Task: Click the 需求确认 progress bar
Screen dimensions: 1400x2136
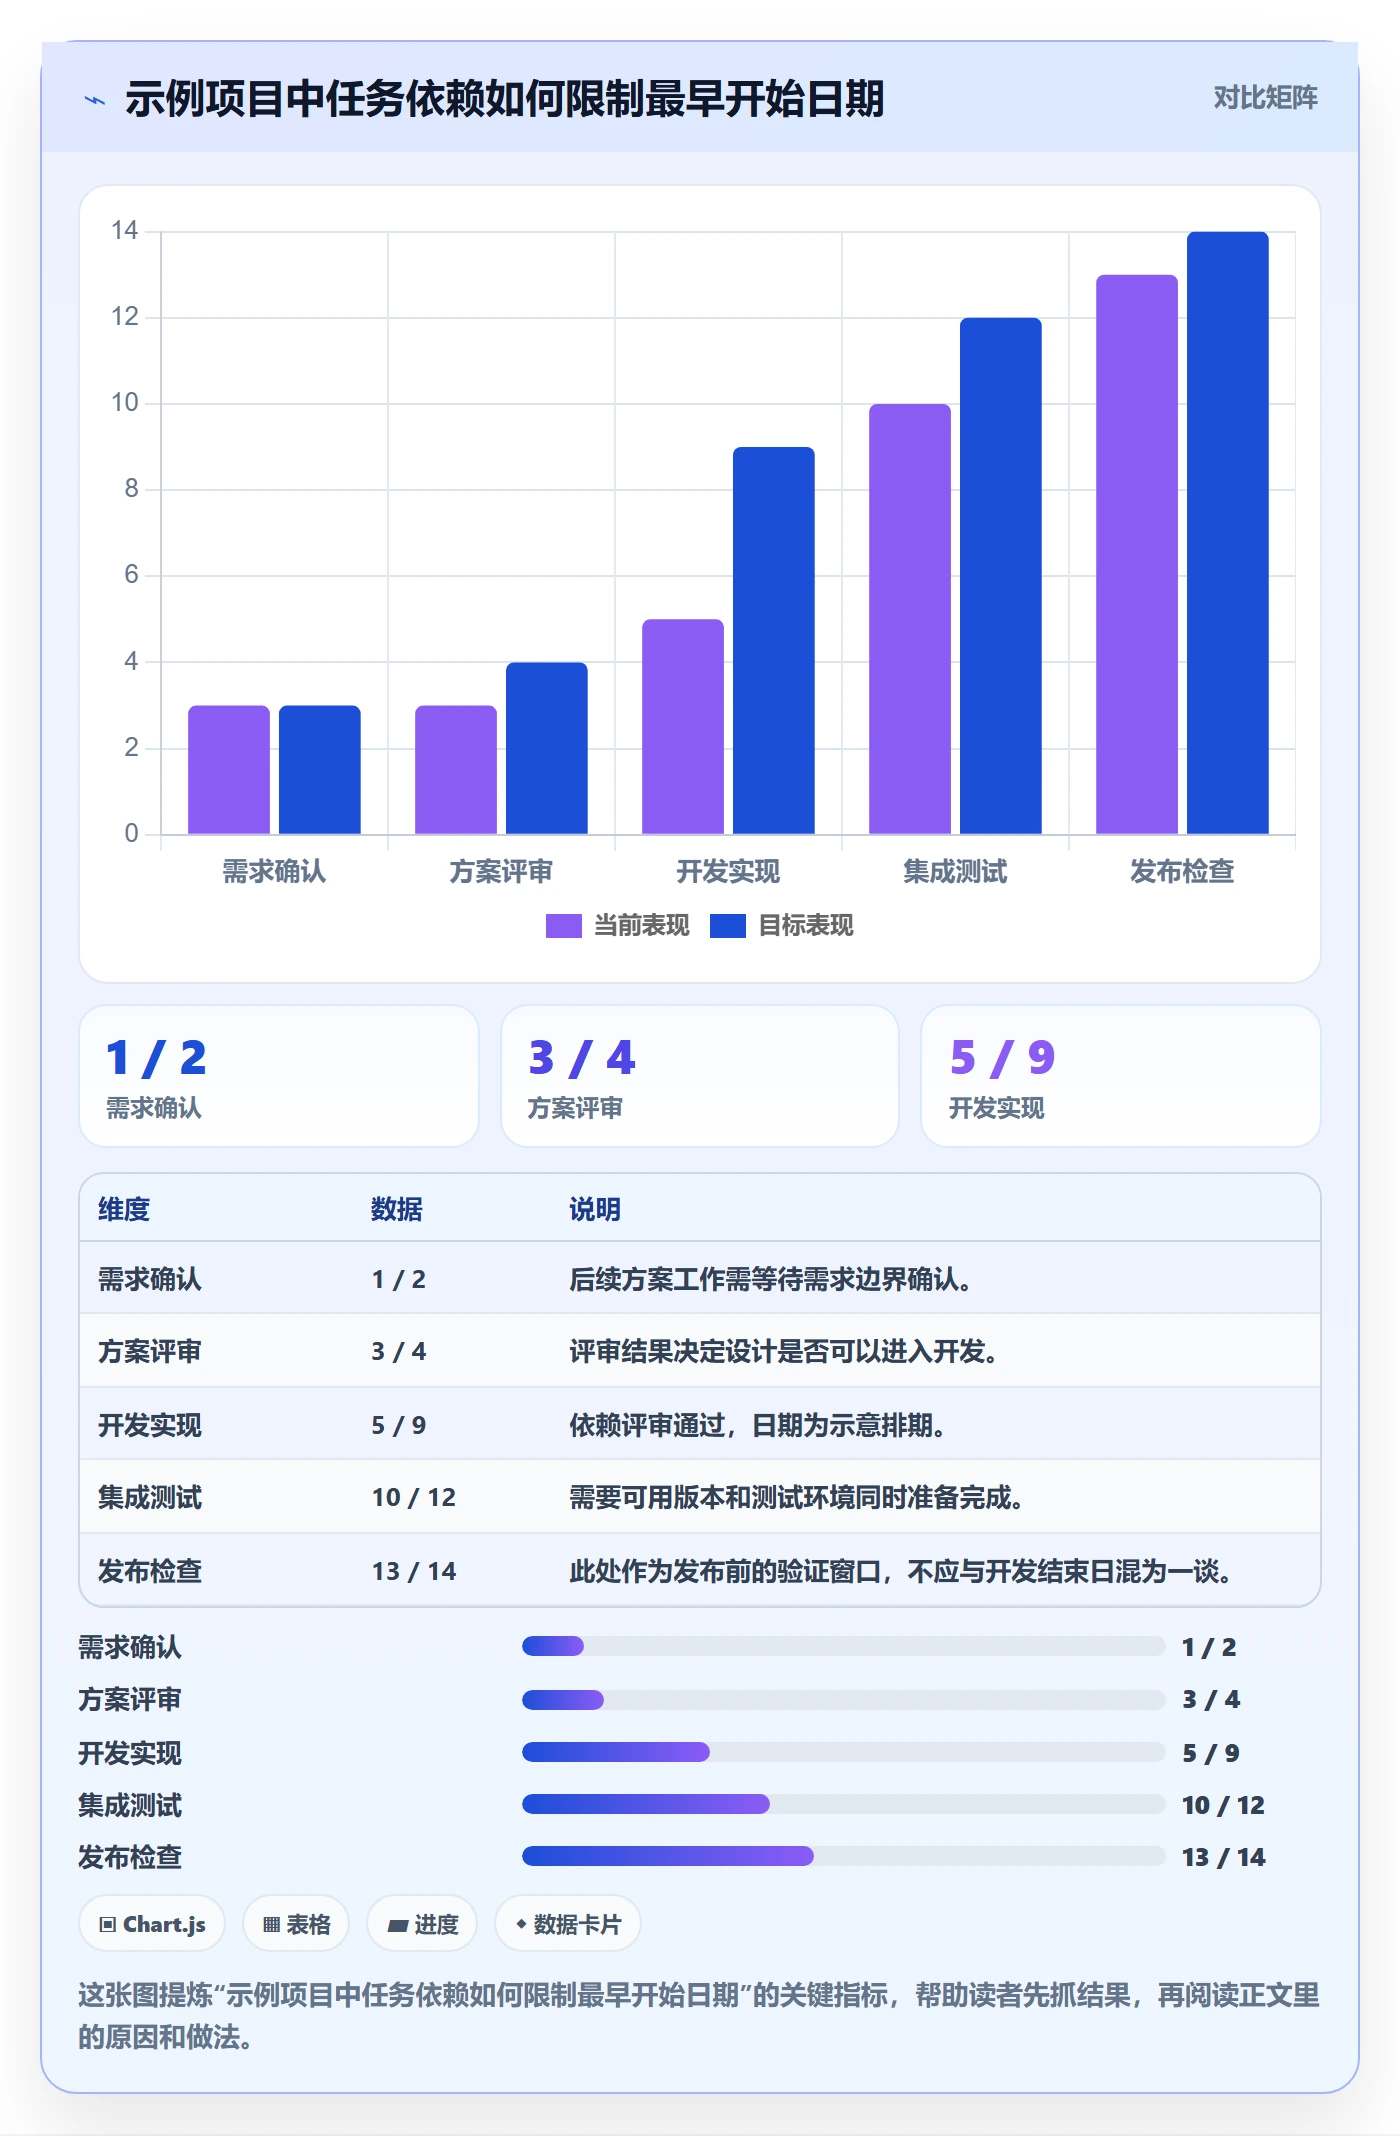Action: point(844,1646)
